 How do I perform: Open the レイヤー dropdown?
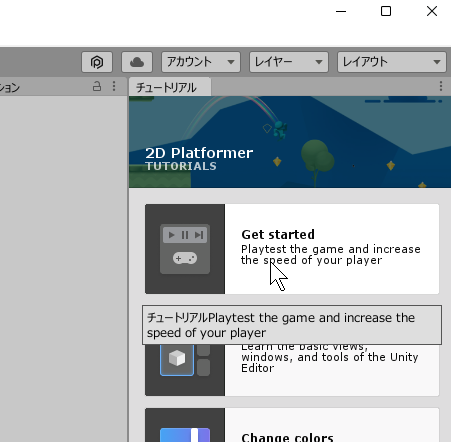(x=289, y=62)
